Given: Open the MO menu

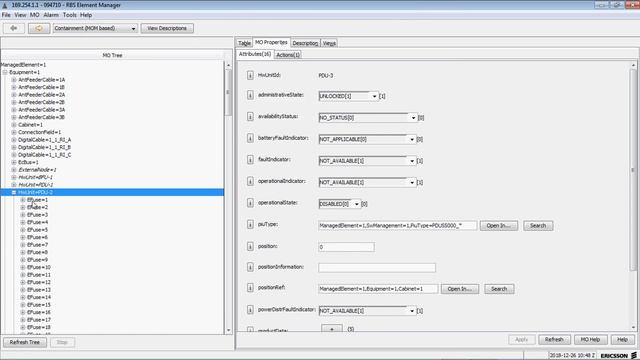Looking at the screenshot, I should (x=35, y=15).
